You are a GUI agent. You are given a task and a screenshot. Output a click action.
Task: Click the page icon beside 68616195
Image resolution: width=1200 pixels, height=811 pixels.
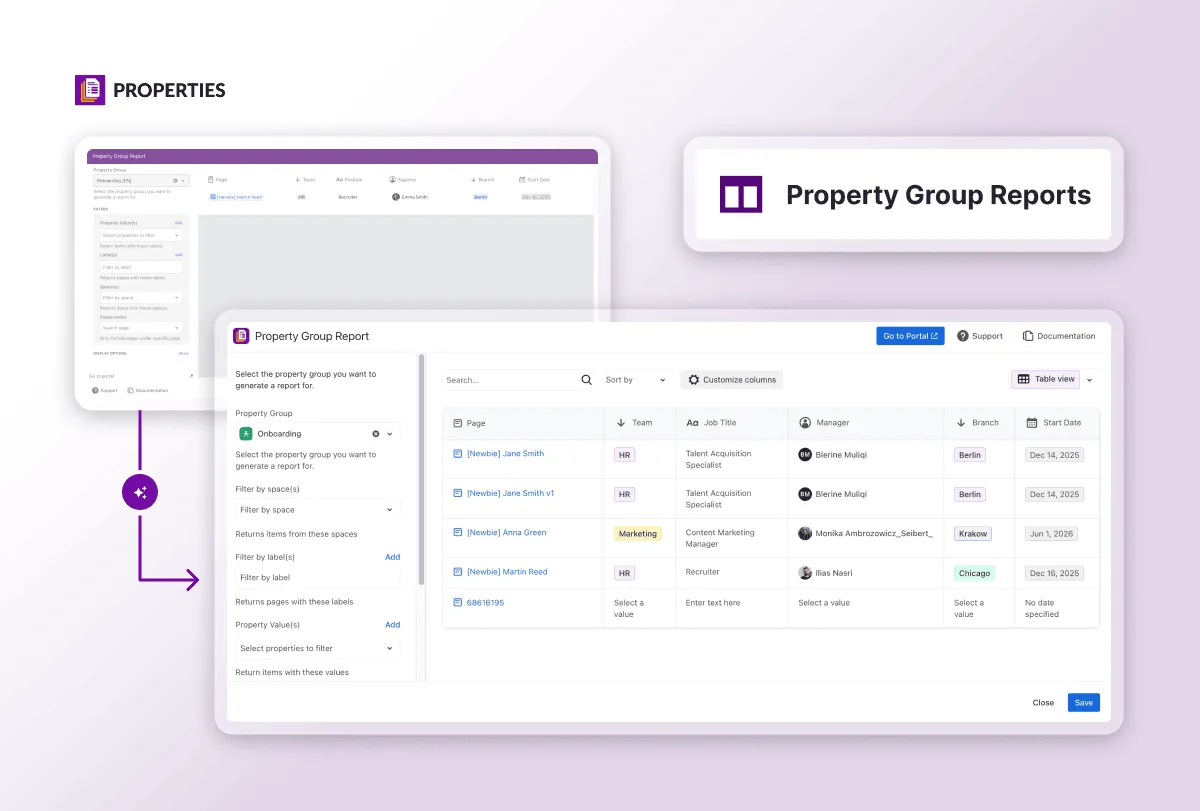(x=458, y=603)
